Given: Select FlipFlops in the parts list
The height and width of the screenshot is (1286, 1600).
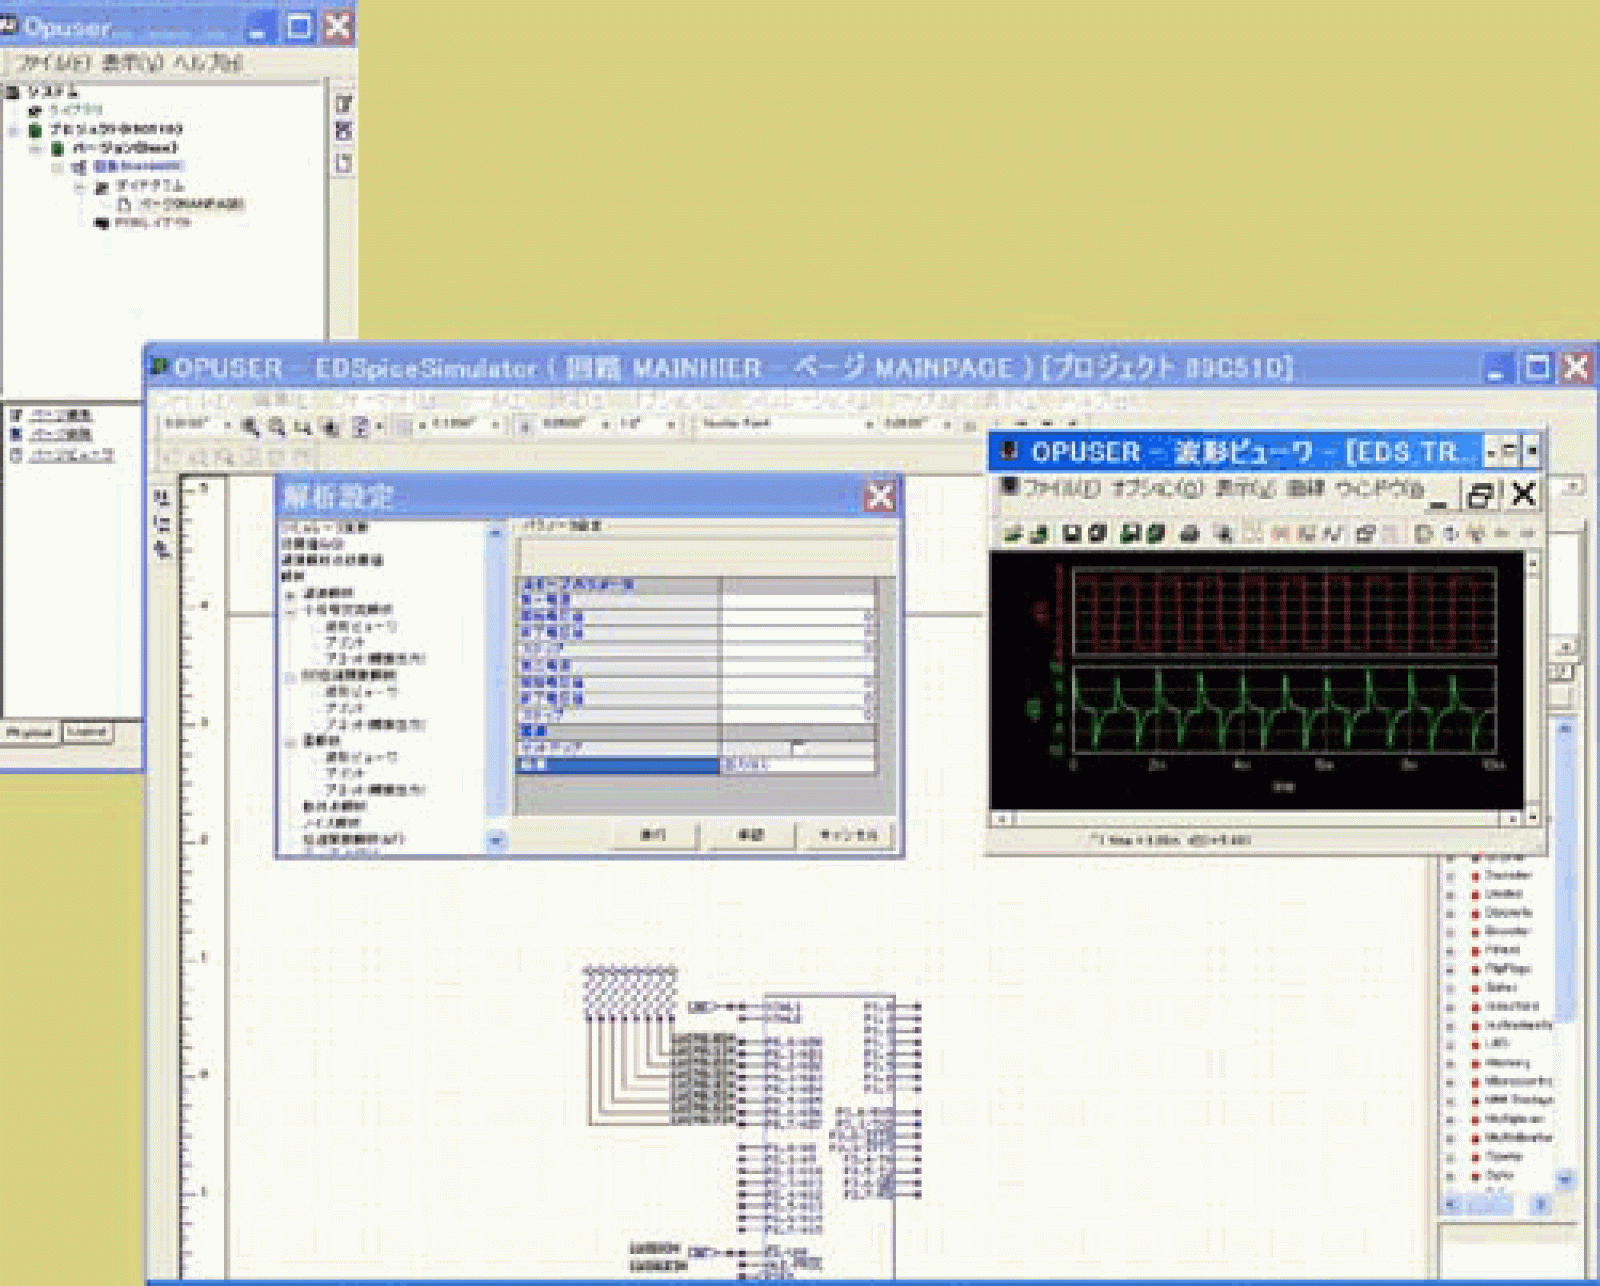Looking at the screenshot, I should (1508, 969).
